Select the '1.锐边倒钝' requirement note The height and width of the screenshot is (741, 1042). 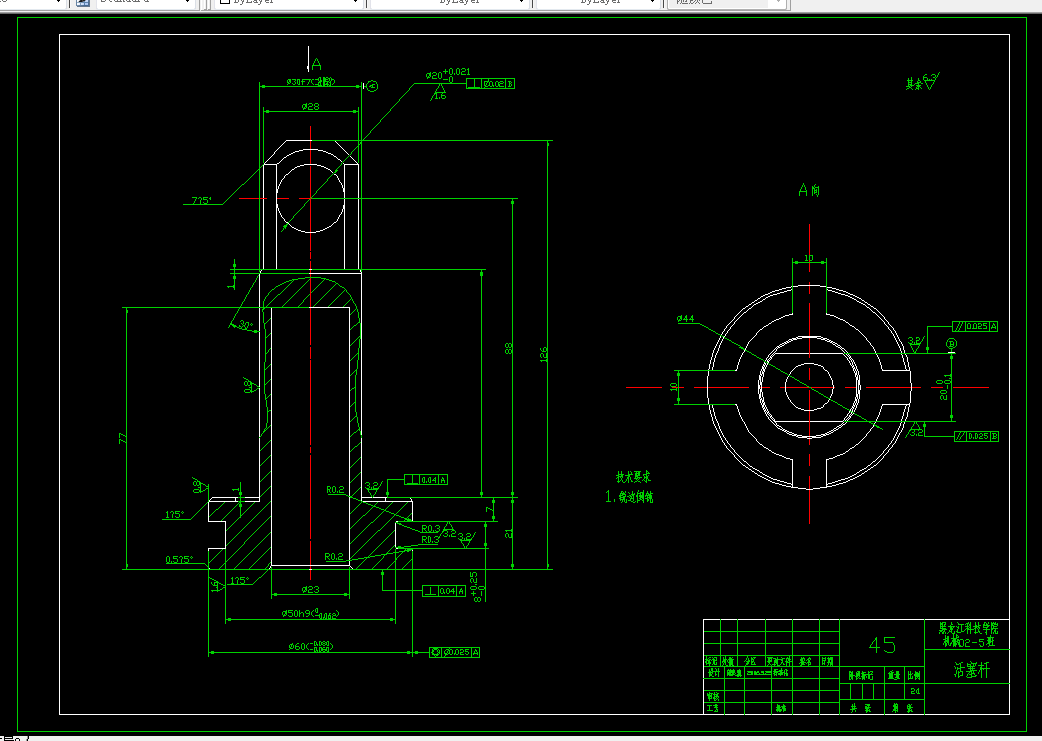click(629, 496)
